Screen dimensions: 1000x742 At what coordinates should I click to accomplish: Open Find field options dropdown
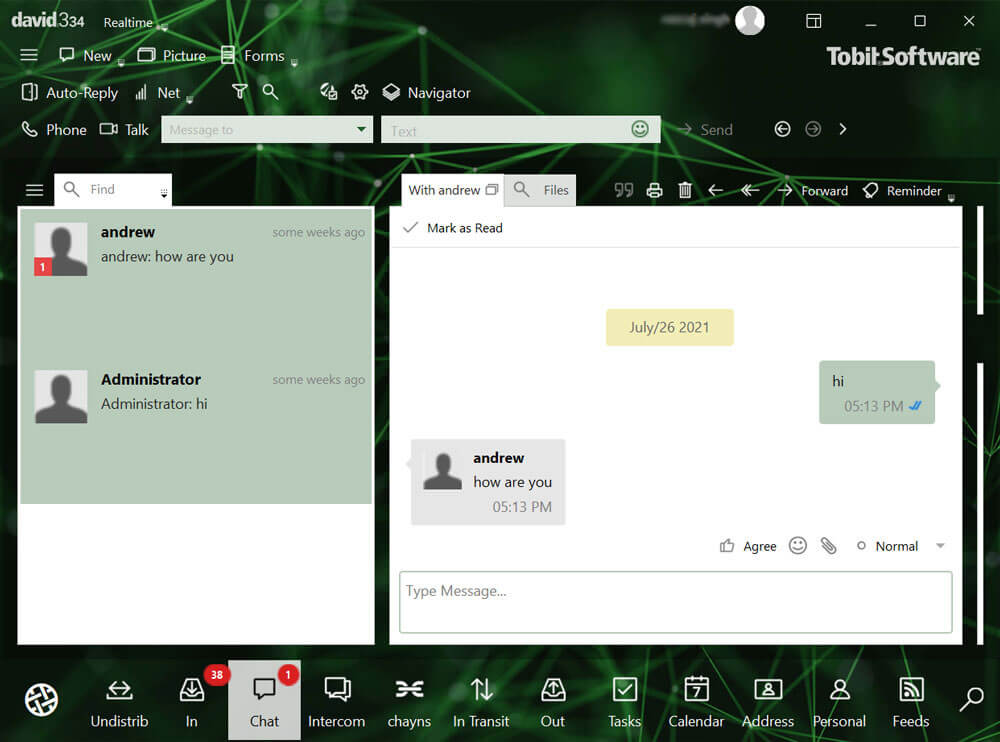(164, 193)
